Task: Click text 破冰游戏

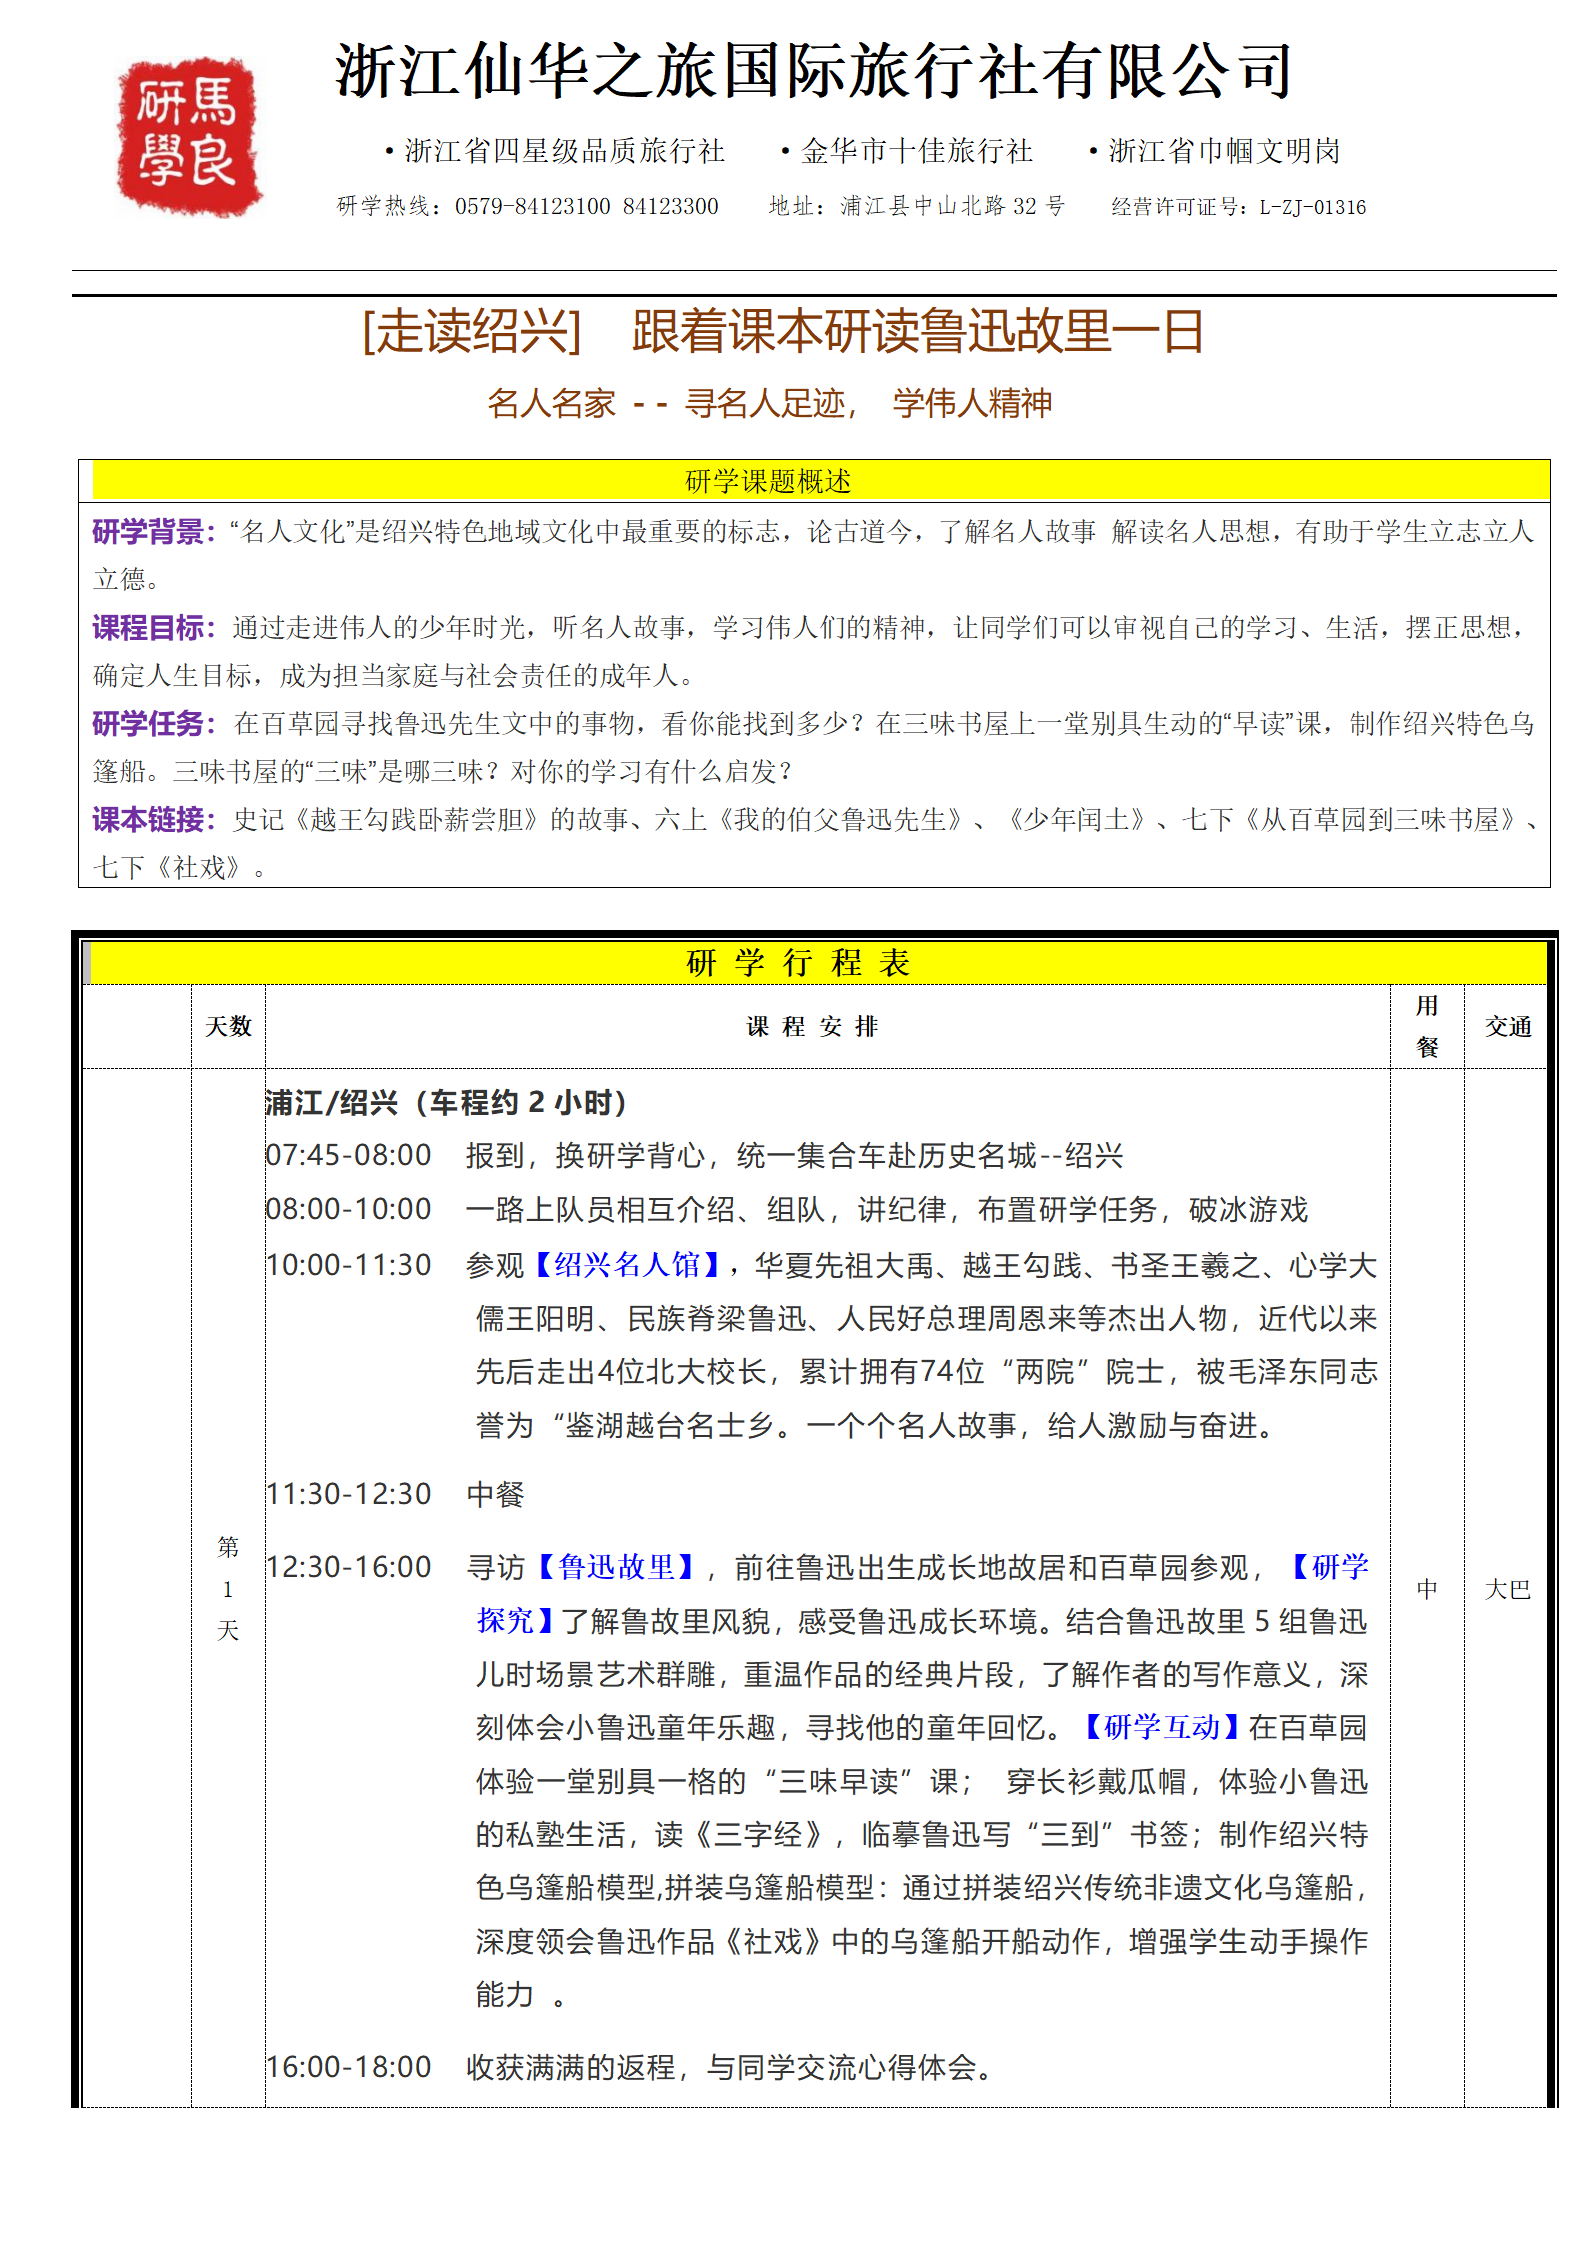Action: point(1248,1209)
